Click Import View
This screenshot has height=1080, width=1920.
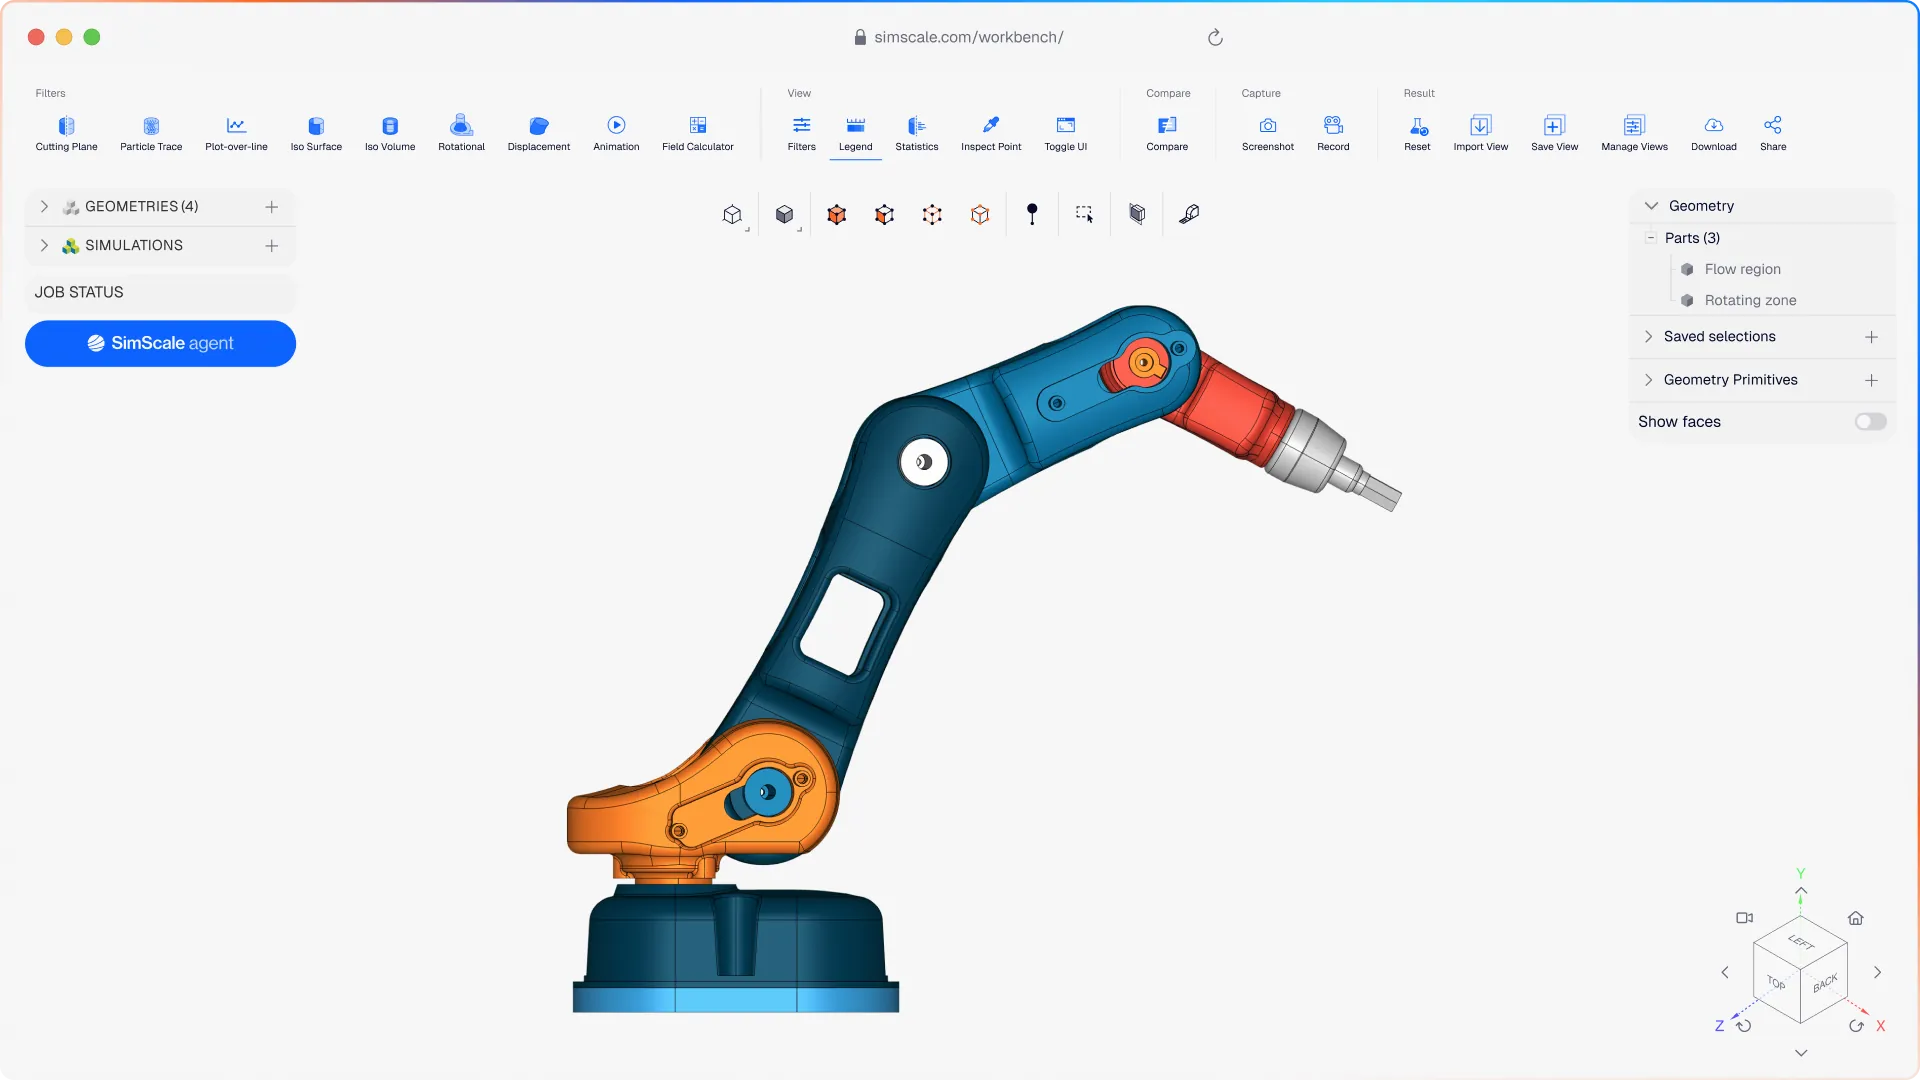click(x=1480, y=133)
